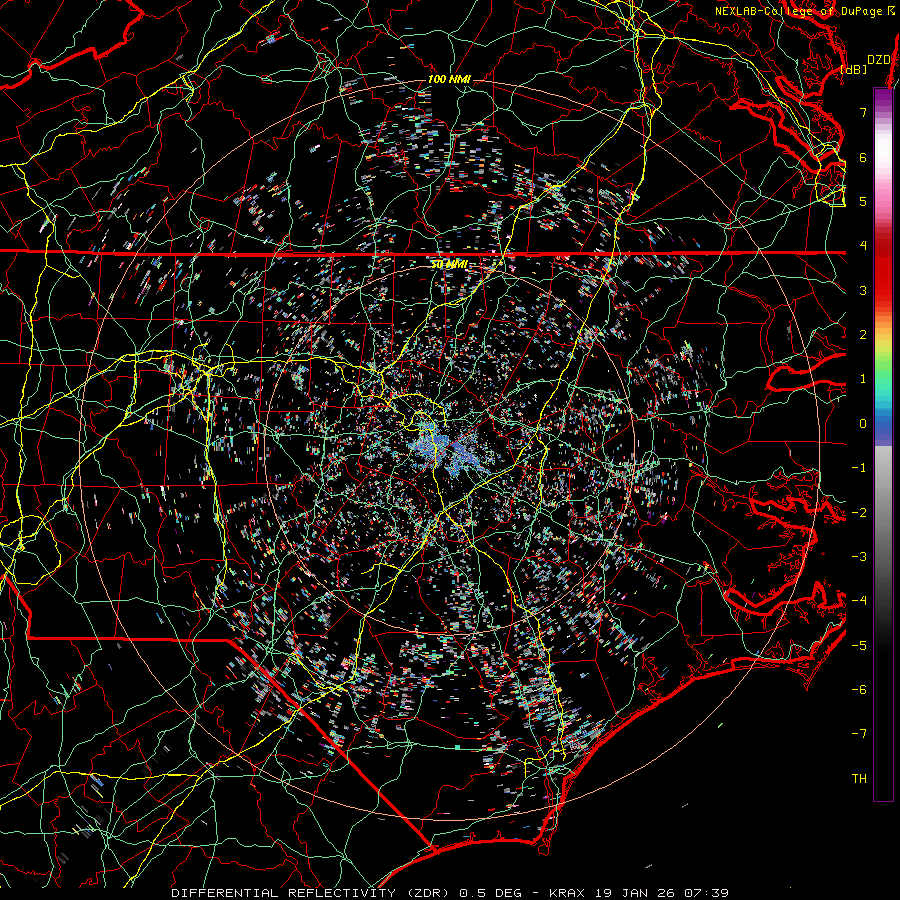Click the -6 dB label on the colorbar
900x900 pixels.
coord(859,690)
